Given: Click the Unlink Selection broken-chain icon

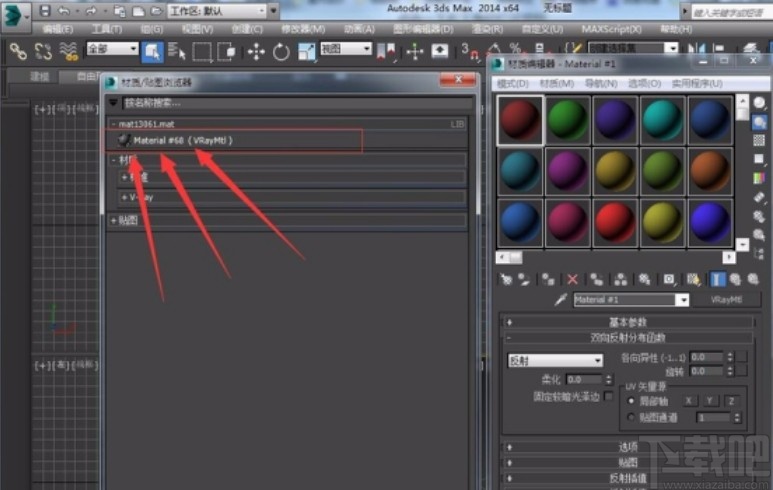Looking at the screenshot, I should pos(43,51).
